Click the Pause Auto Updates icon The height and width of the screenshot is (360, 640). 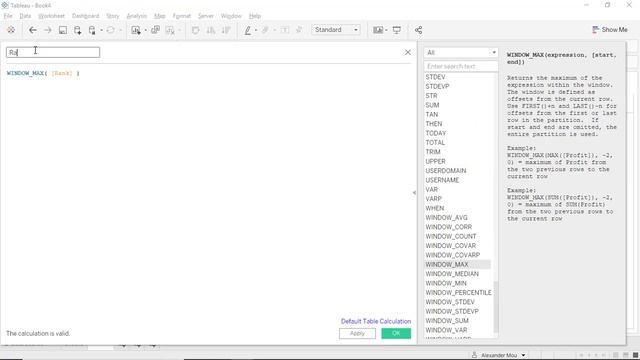click(92, 30)
